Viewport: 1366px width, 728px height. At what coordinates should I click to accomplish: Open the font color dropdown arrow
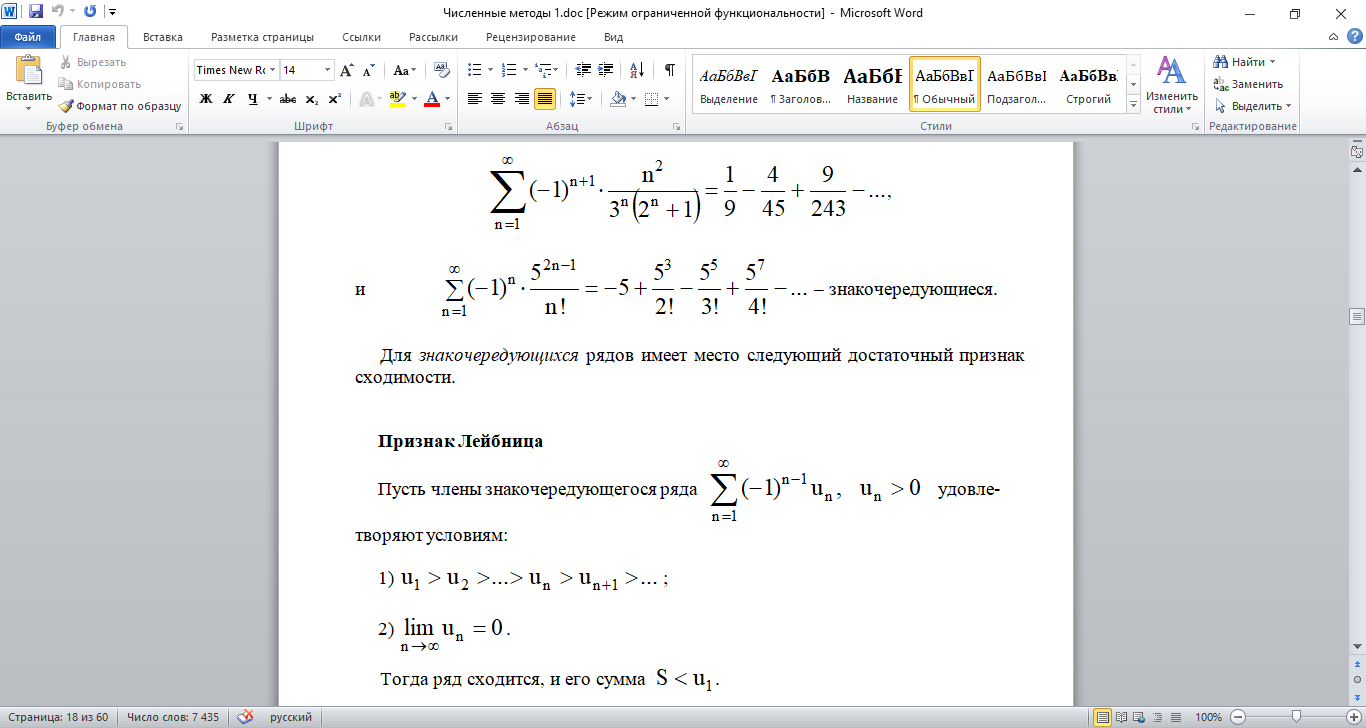click(447, 99)
